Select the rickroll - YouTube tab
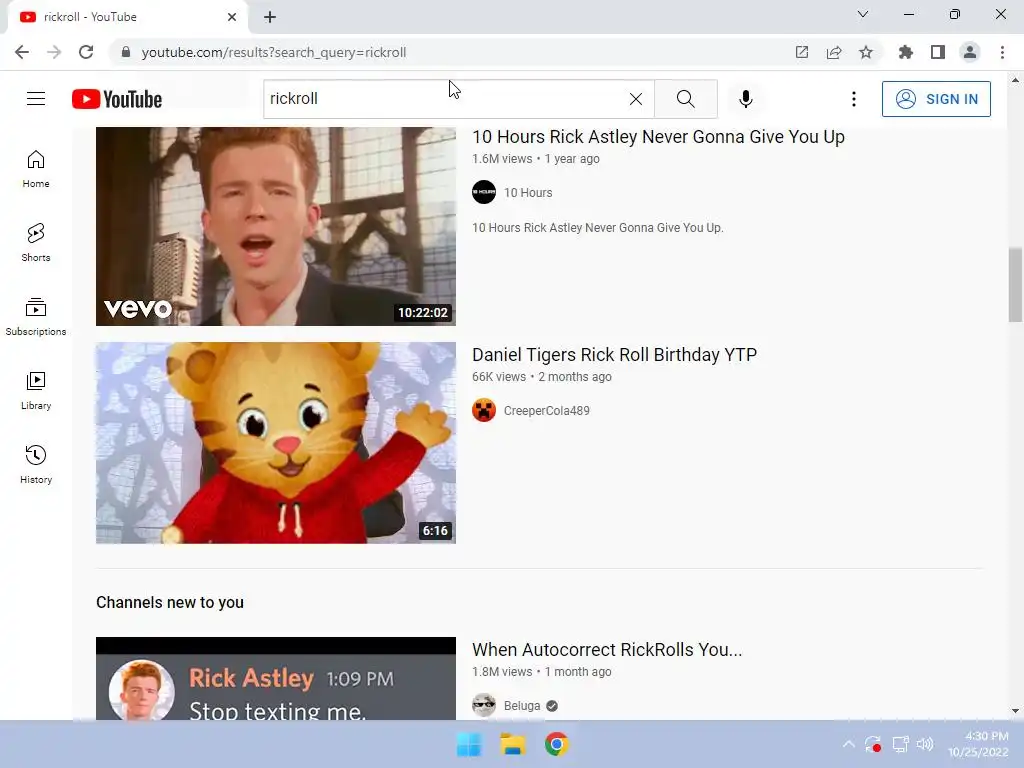The image size is (1024, 768). tap(127, 17)
